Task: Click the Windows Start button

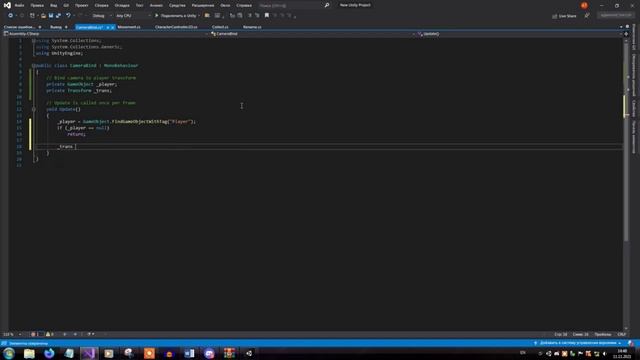Action: tap(9, 353)
